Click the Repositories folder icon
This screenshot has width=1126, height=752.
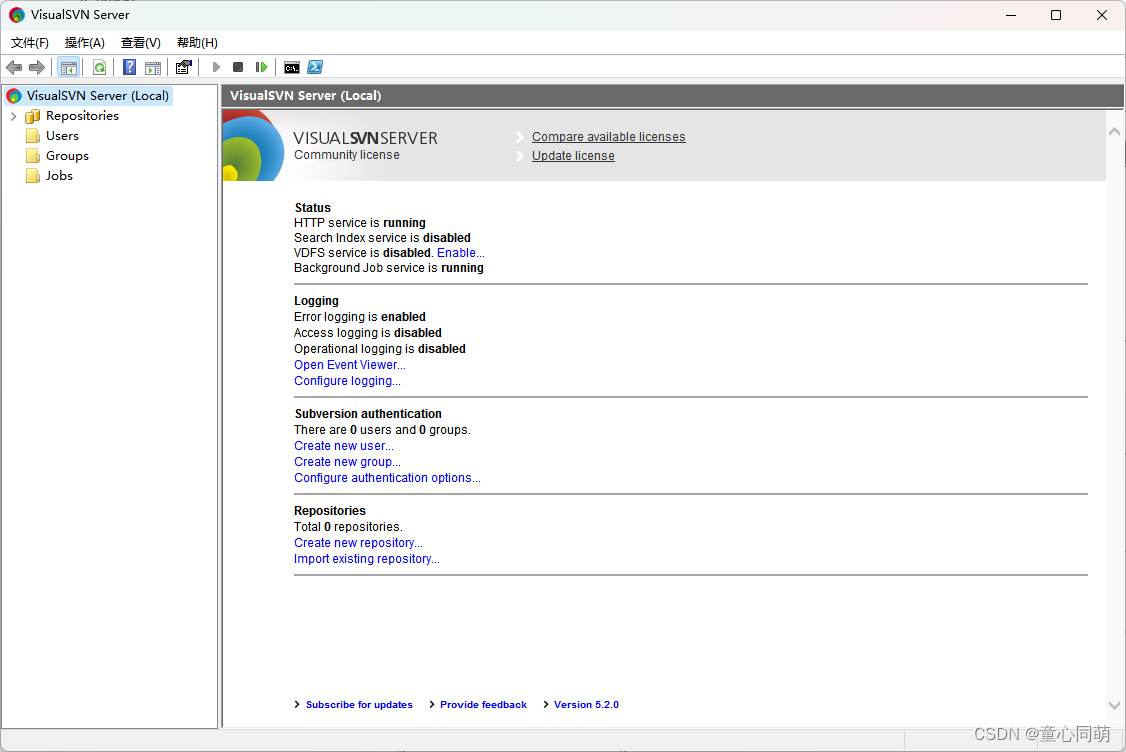[32, 116]
